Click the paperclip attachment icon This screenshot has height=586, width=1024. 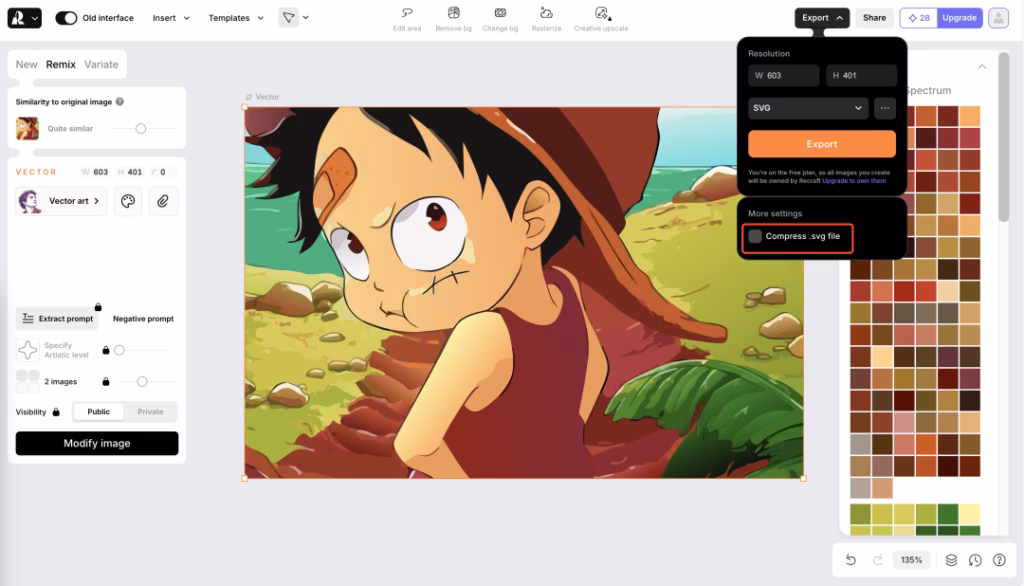162,201
